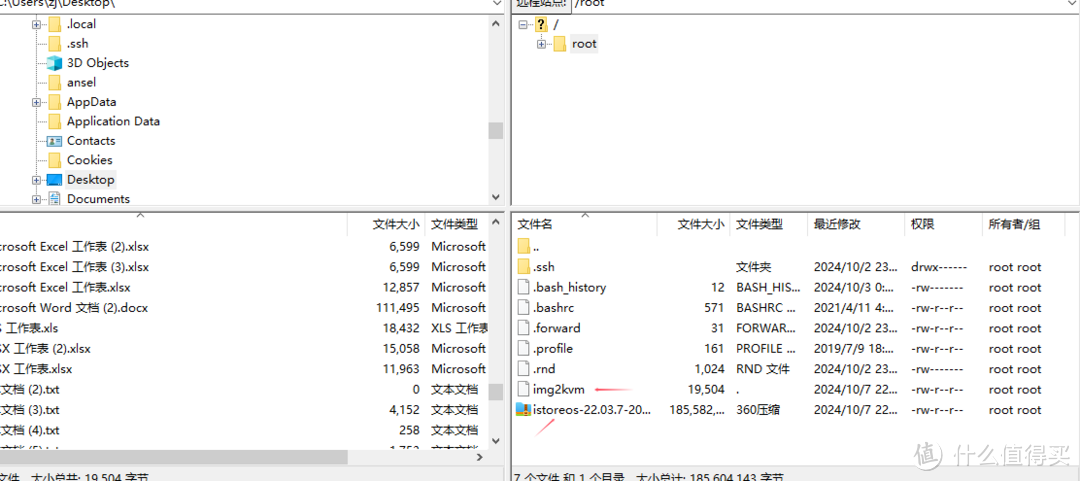The height and width of the screenshot is (481, 1080).
Task: Select local file Excel 工作表 (2).xlsx
Action: [74, 247]
